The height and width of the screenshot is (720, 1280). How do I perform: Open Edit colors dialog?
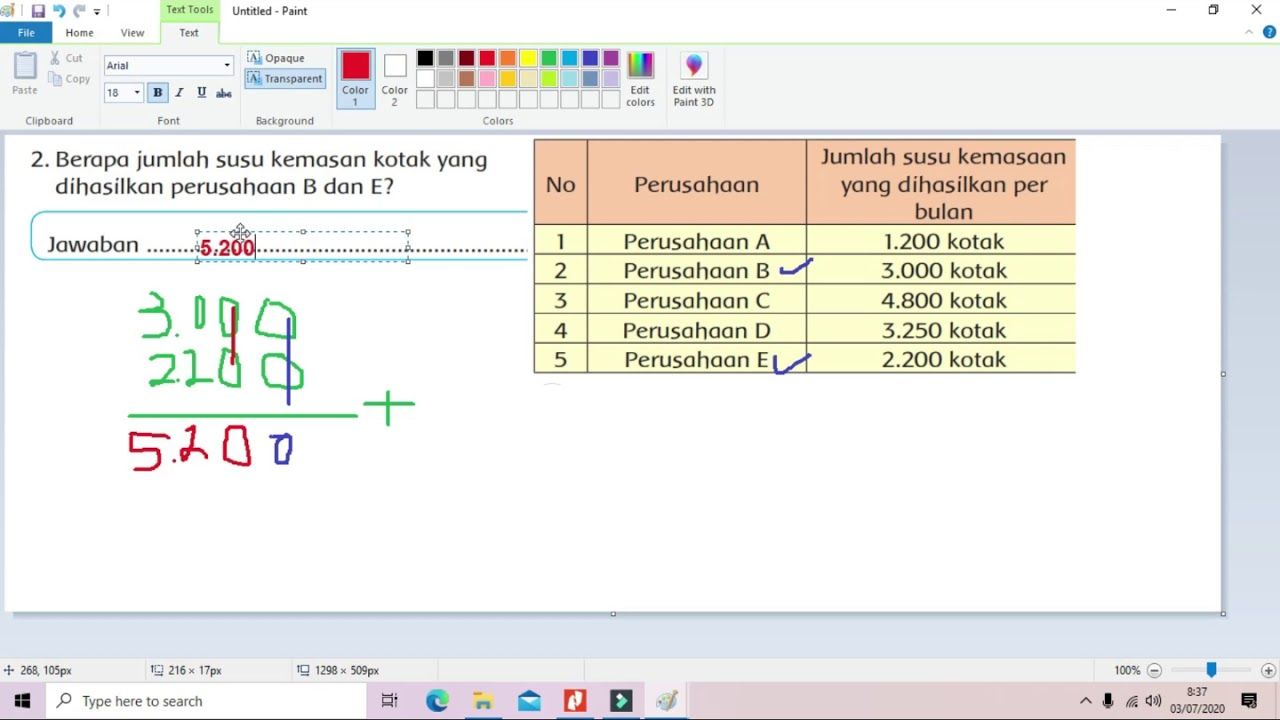coord(640,79)
